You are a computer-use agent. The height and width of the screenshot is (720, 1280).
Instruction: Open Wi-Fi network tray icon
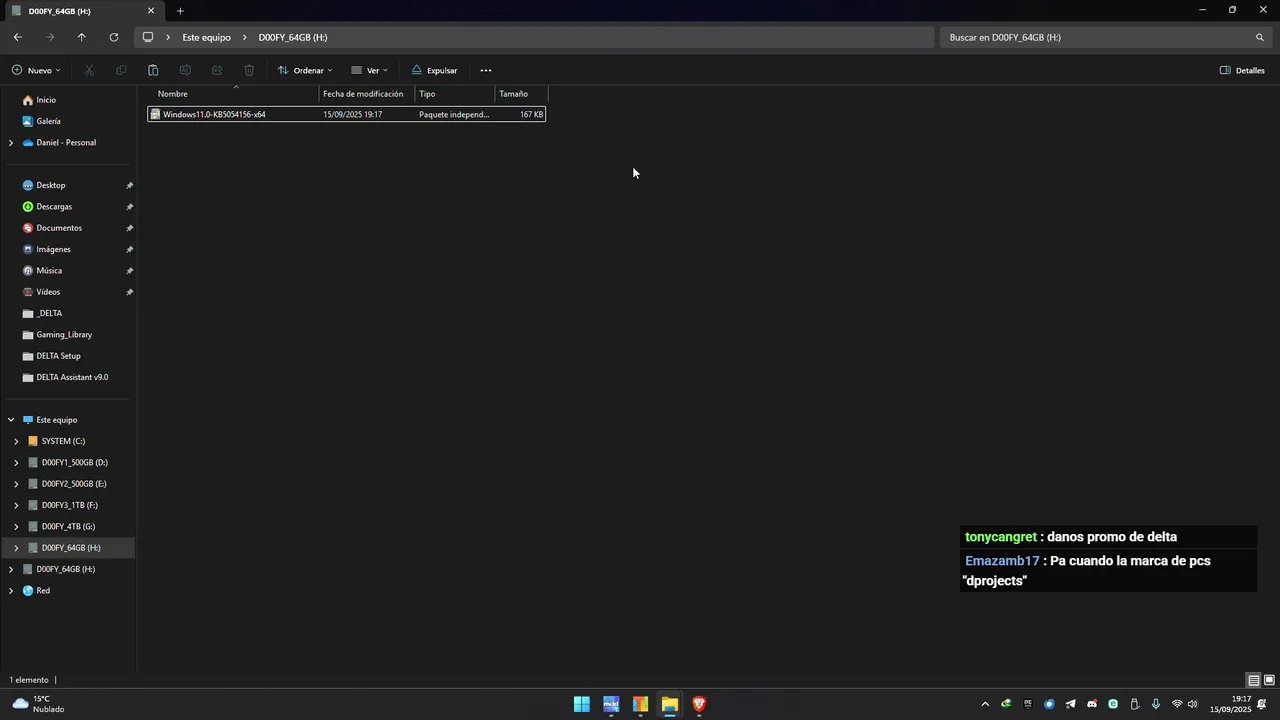[x=1177, y=704]
